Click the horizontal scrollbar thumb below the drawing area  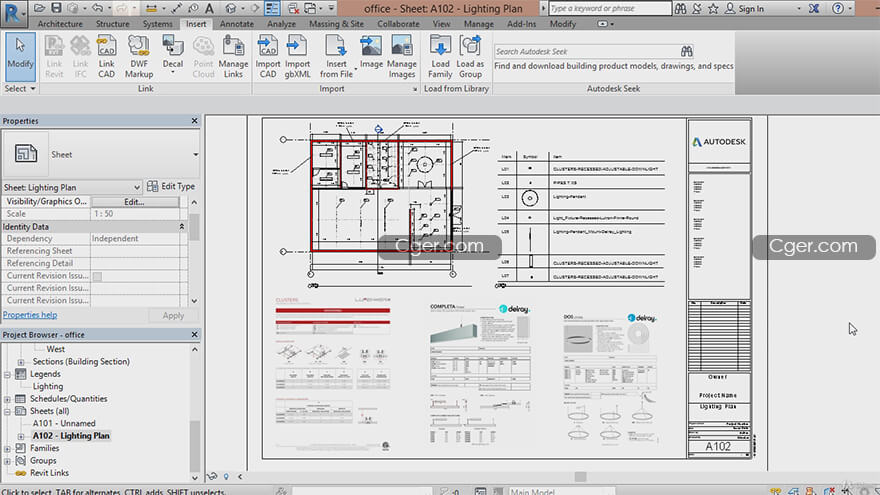[x=580, y=476]
